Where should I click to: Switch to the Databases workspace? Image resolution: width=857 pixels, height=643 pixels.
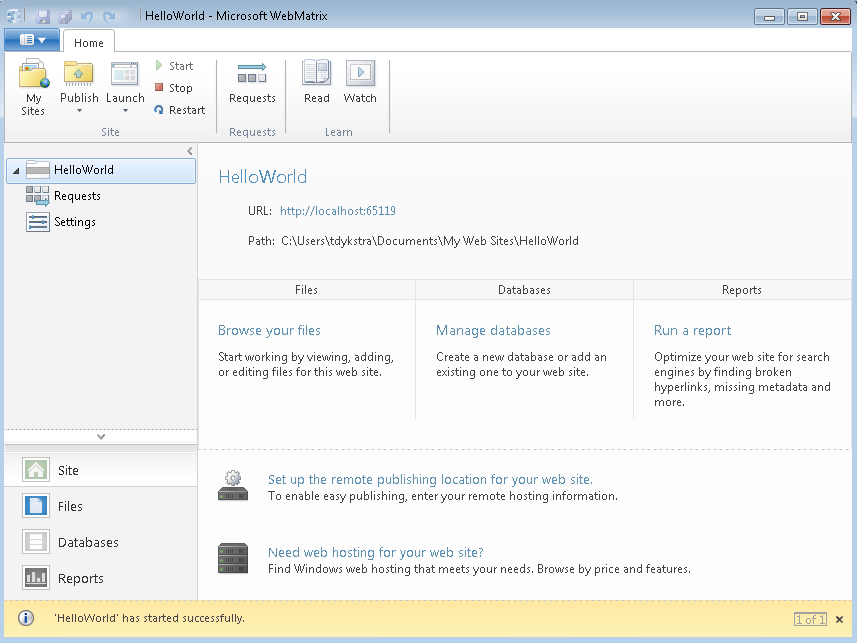tap(101, 542)
